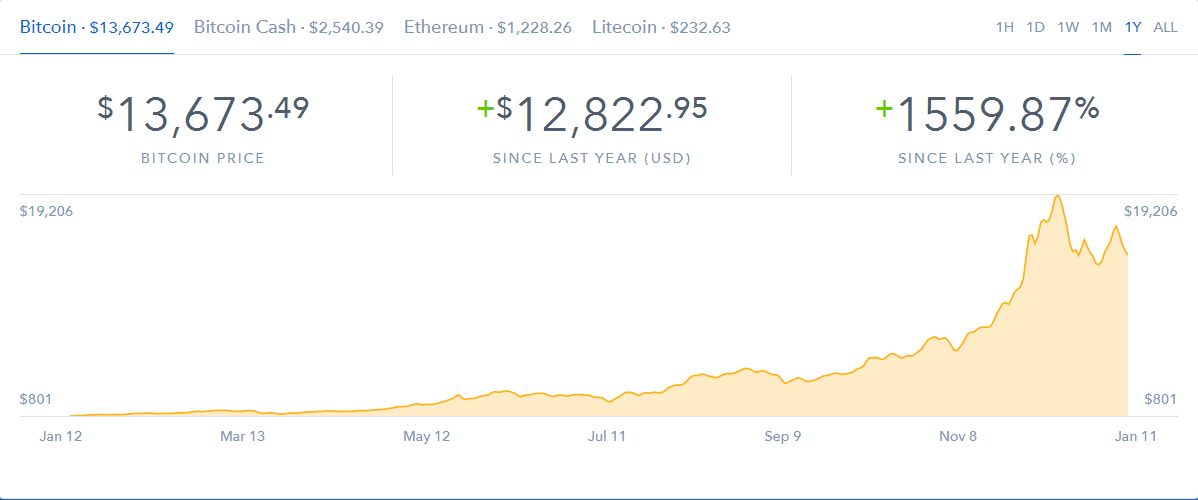Click the Jan 11 date label
Screen dimensions: 1198x500
[1136, 436]
